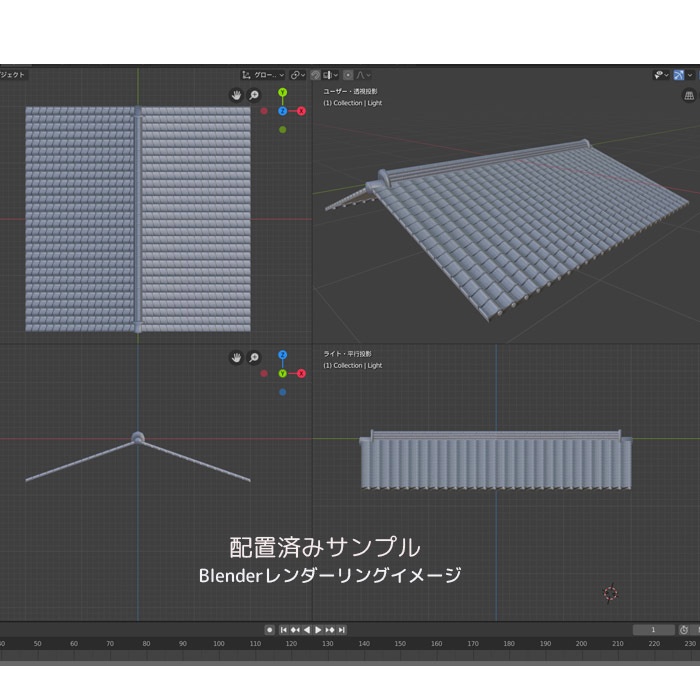The image size is (700, 700).
Task: Click blue Z axis in front-view gizmo
Action: click(283, 355)
